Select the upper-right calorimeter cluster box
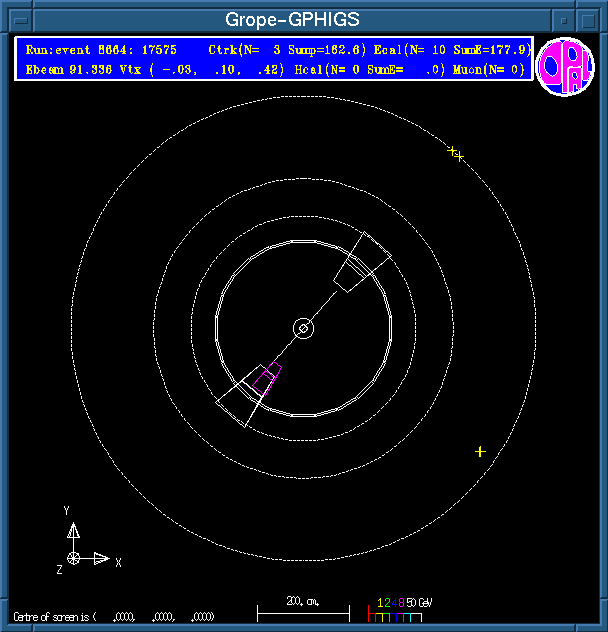This screenshot has width=608, height=632. tap(361, 262)
